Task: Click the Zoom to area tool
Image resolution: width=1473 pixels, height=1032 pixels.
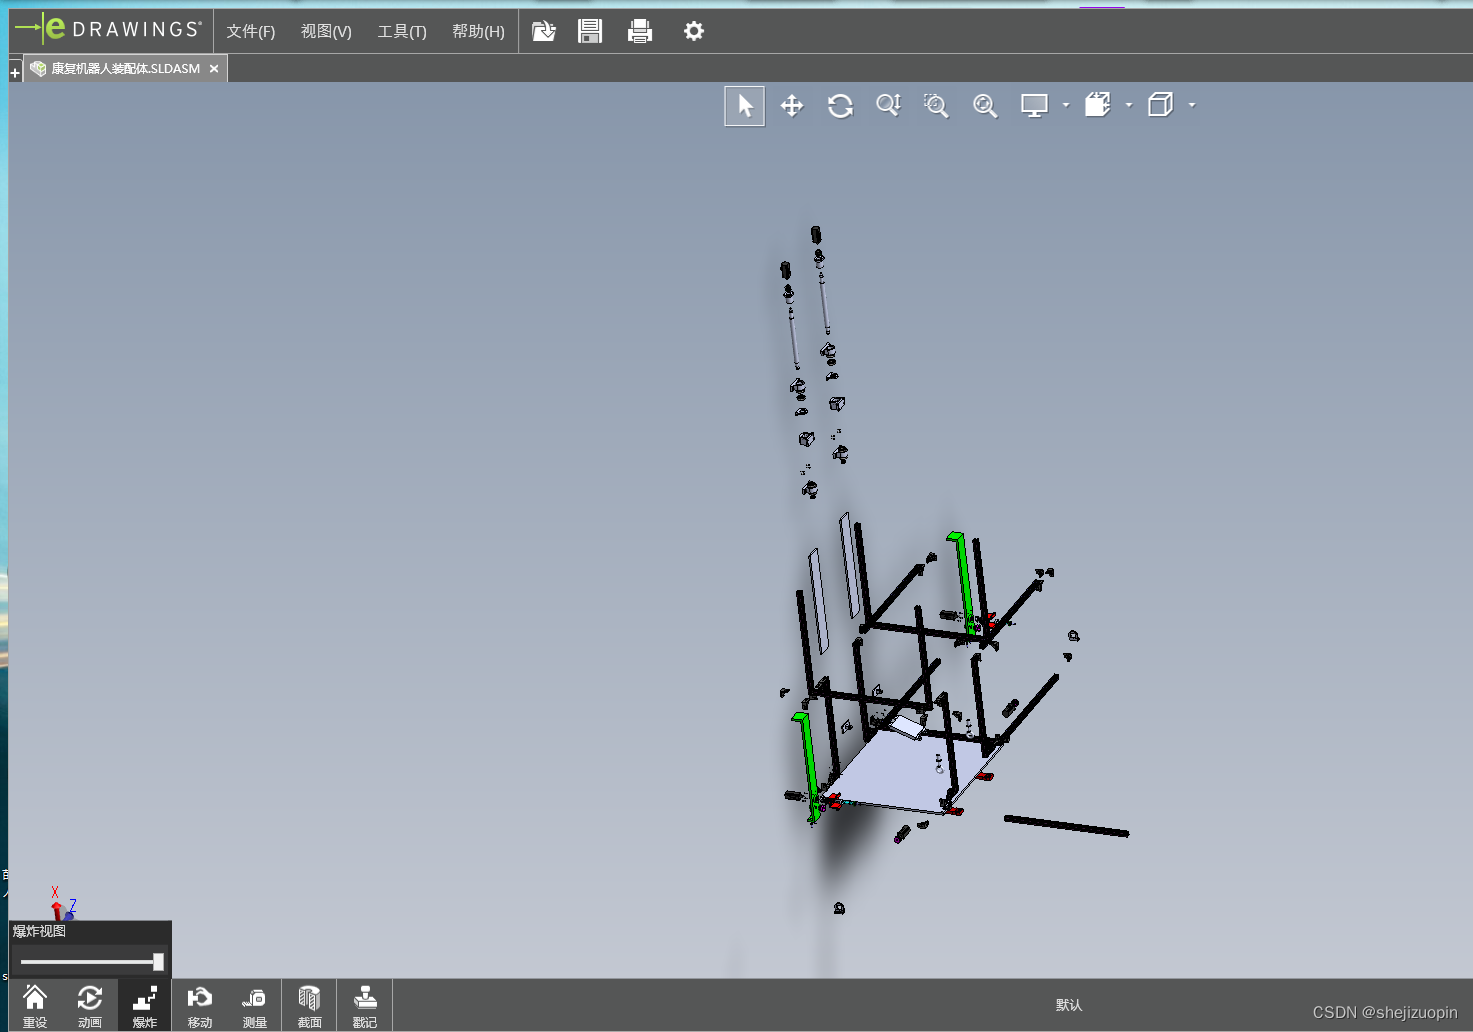Action: pyautogui.click(x=936, y=106)
